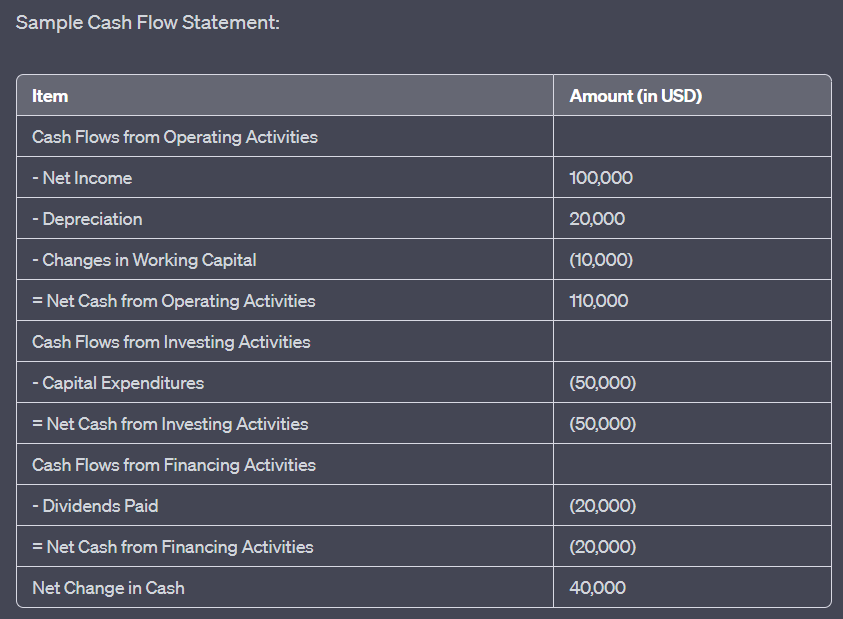Click the 100,000 Net Income amount
843x619 pixels.
(x=601, y=178)
